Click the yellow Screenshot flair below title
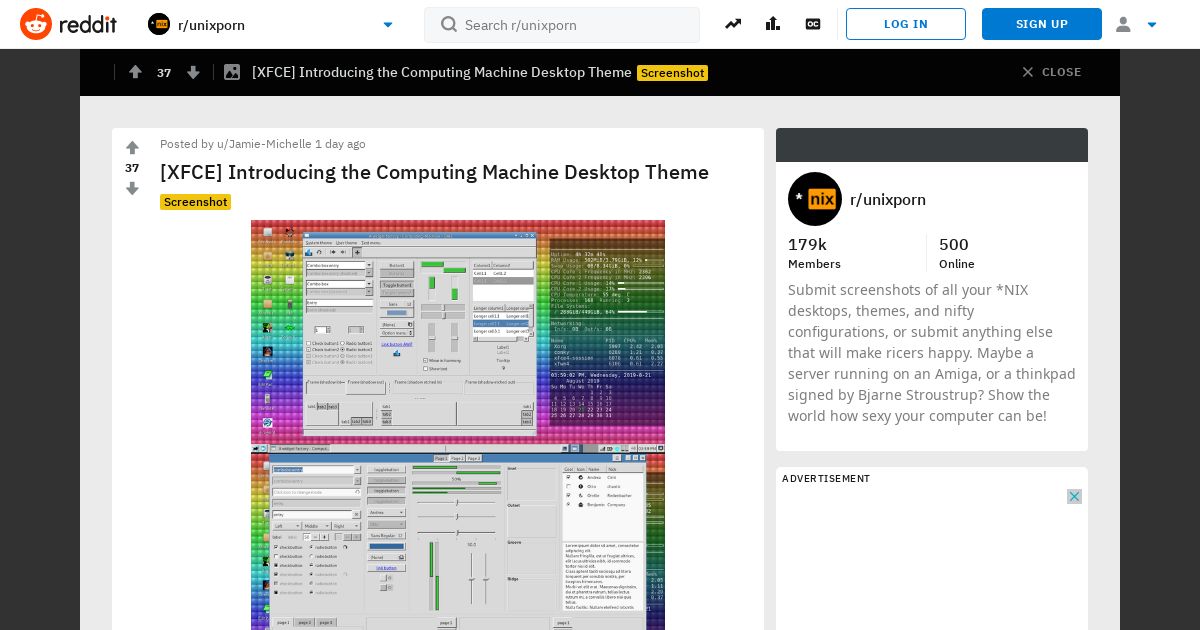 [x=195, y=202]
